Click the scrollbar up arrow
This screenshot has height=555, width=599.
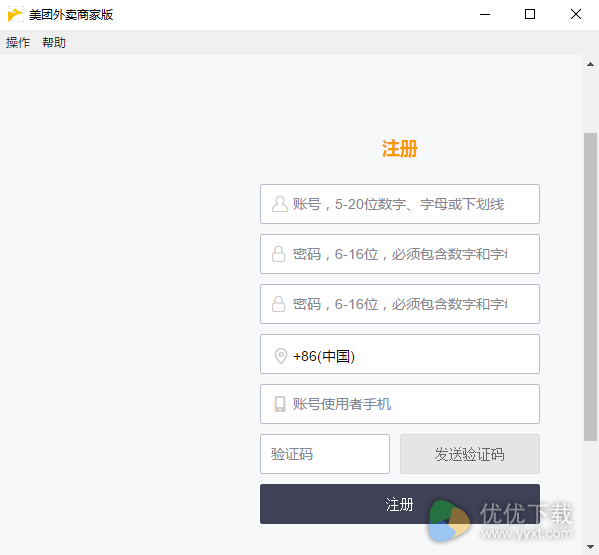pos(590,64)
